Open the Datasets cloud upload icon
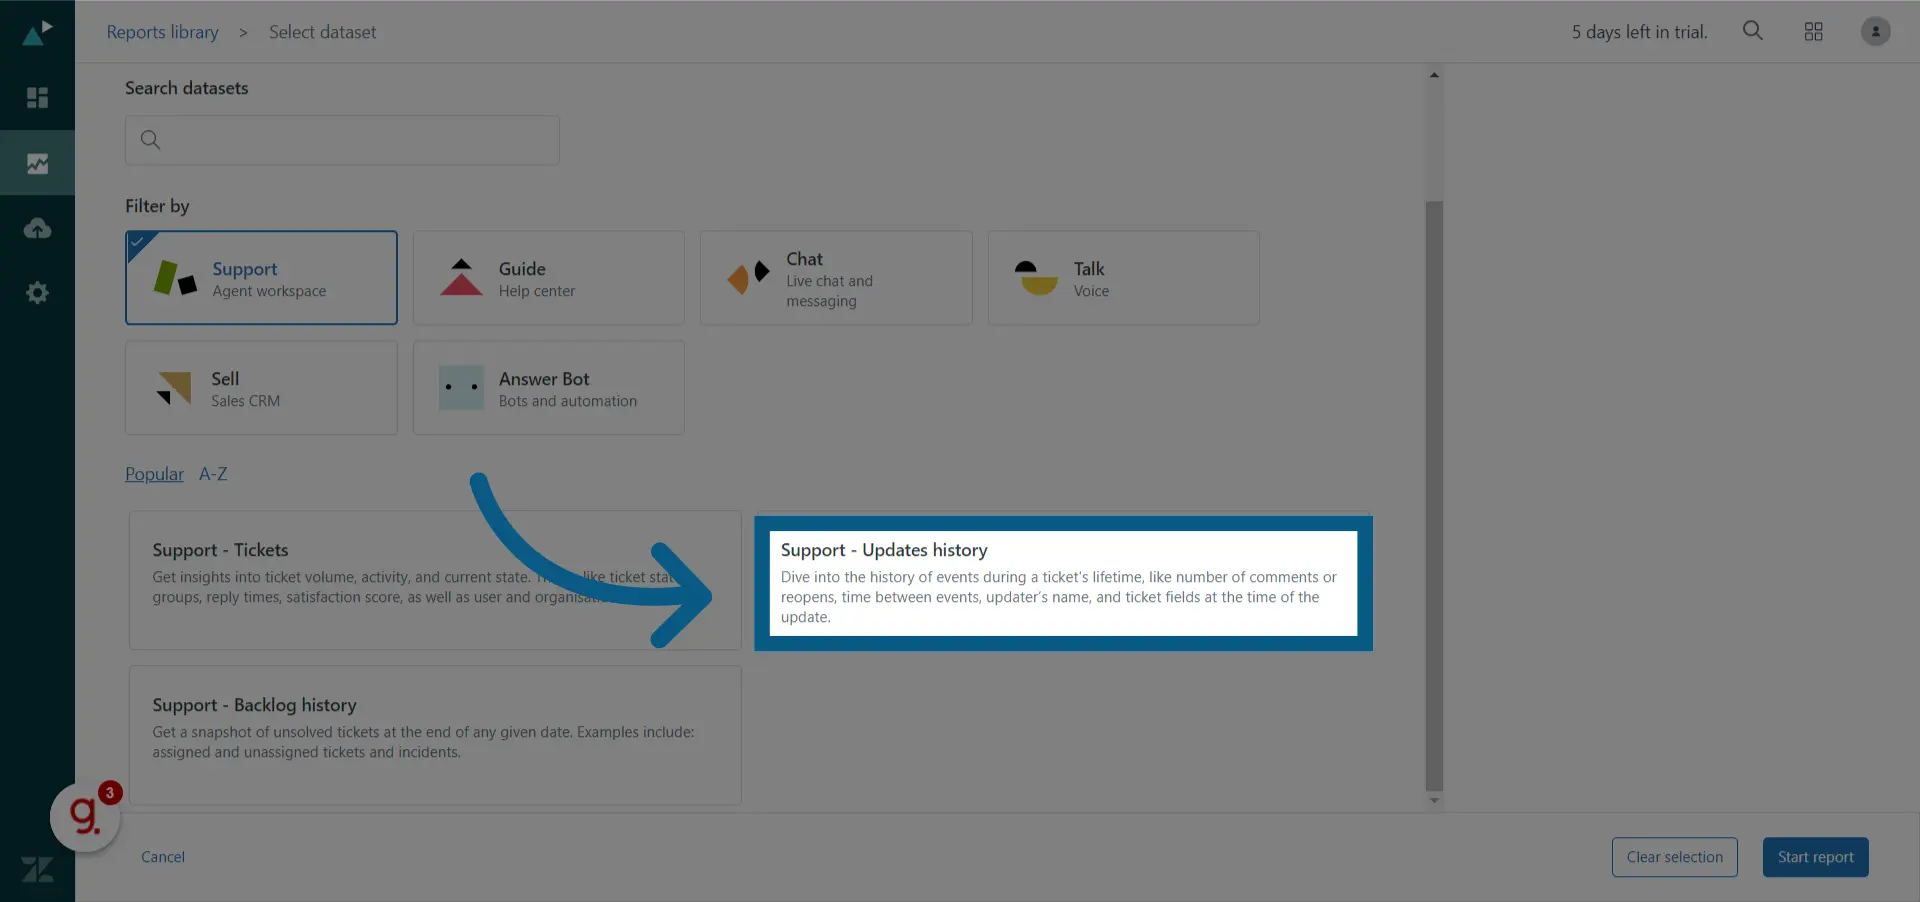This screenshot has height=902, width=1920. 37,228
